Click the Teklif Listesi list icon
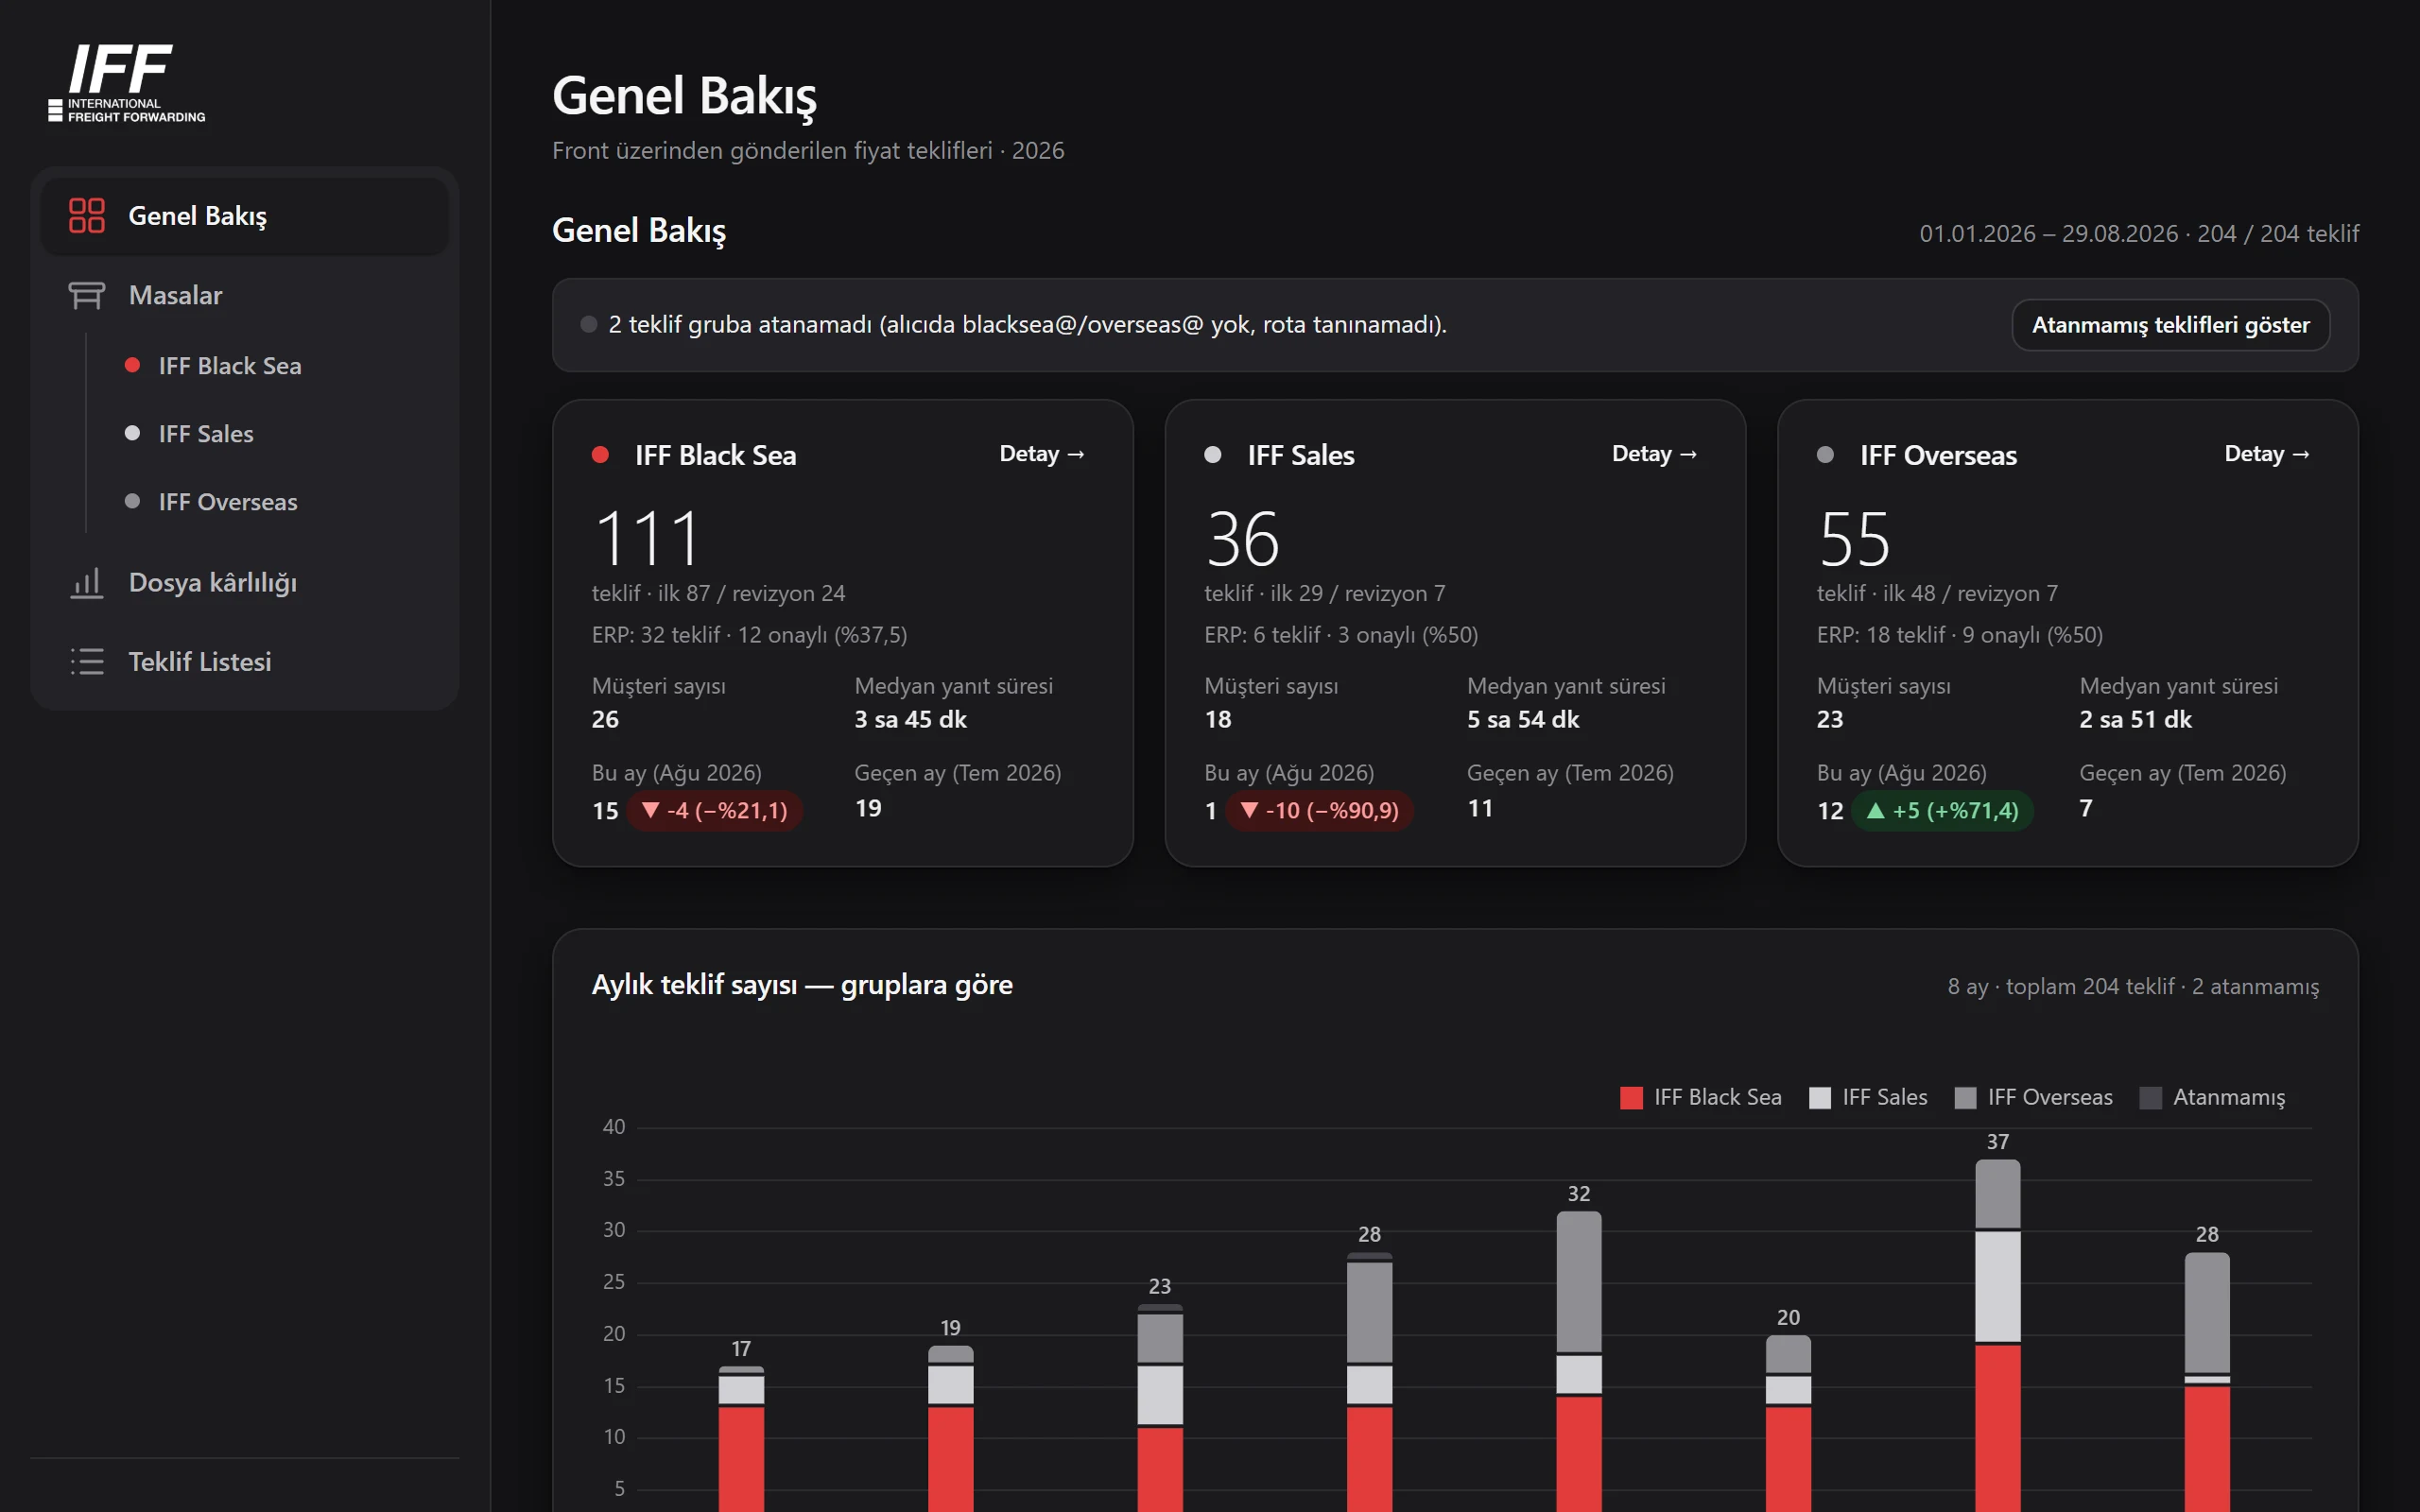The image size is (2420, 1512). 87,661
